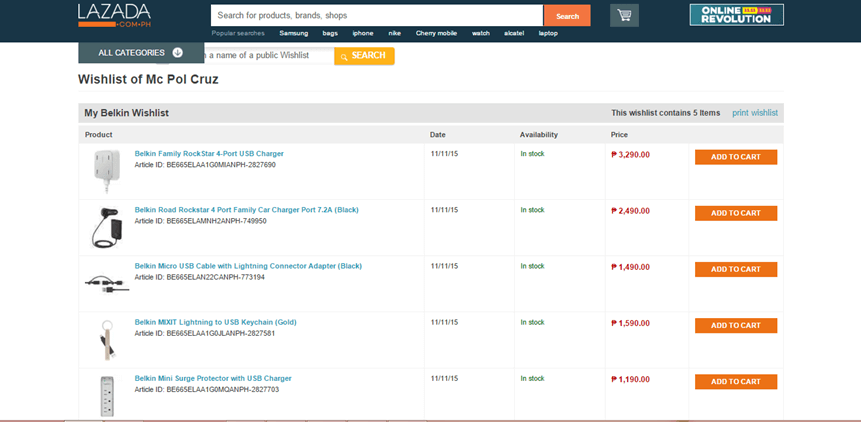Screen dimensions: 861x422
Task: Open Belkin Mini Surge Protector link
Action: point(213,379)
